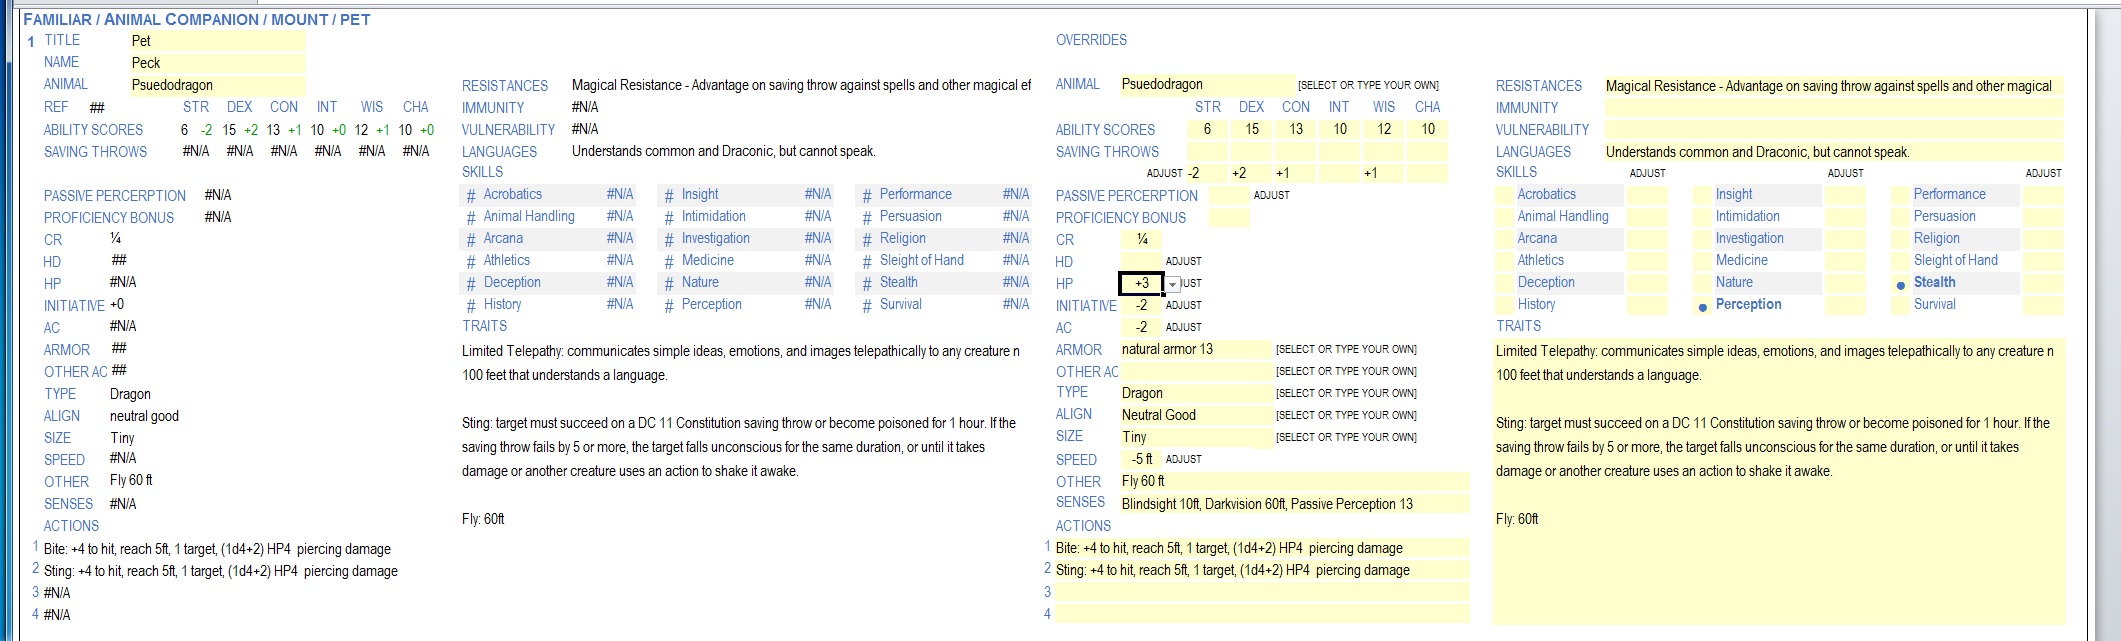
Task: Click the # marker beside Arcana skill
Action: (470, 240)
